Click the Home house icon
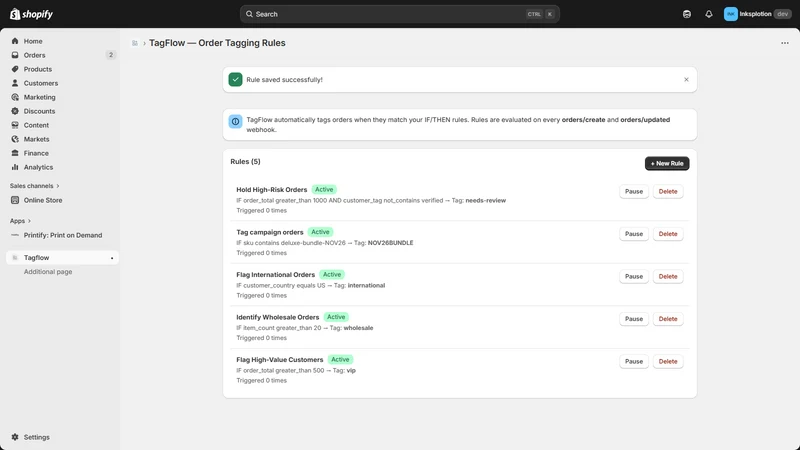Screen dimensions: 800x450 pyautogui.click(x=15, y=41)
